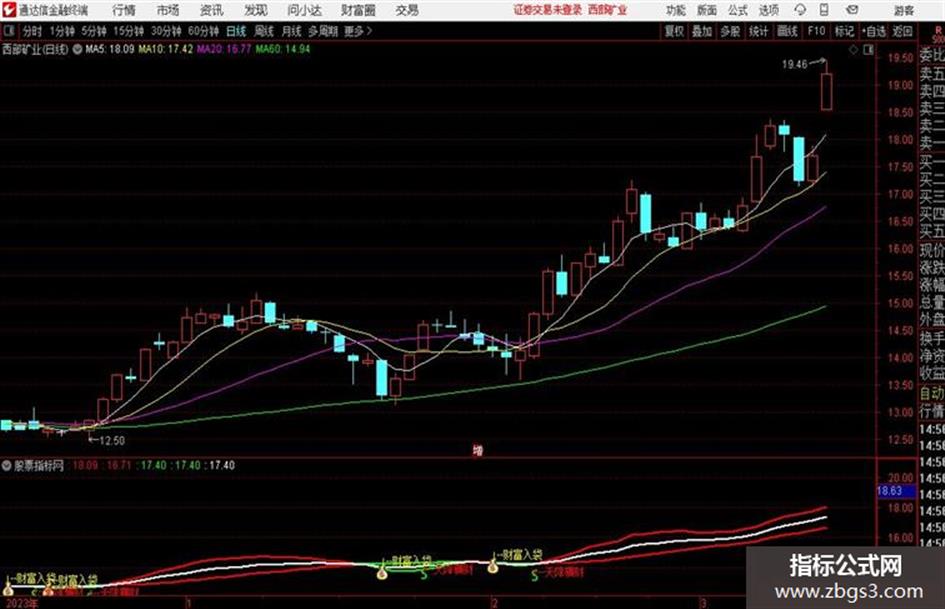This screenshot has height=609, width=945.
Task: Click the 统计 button
Action: [758, 31]
